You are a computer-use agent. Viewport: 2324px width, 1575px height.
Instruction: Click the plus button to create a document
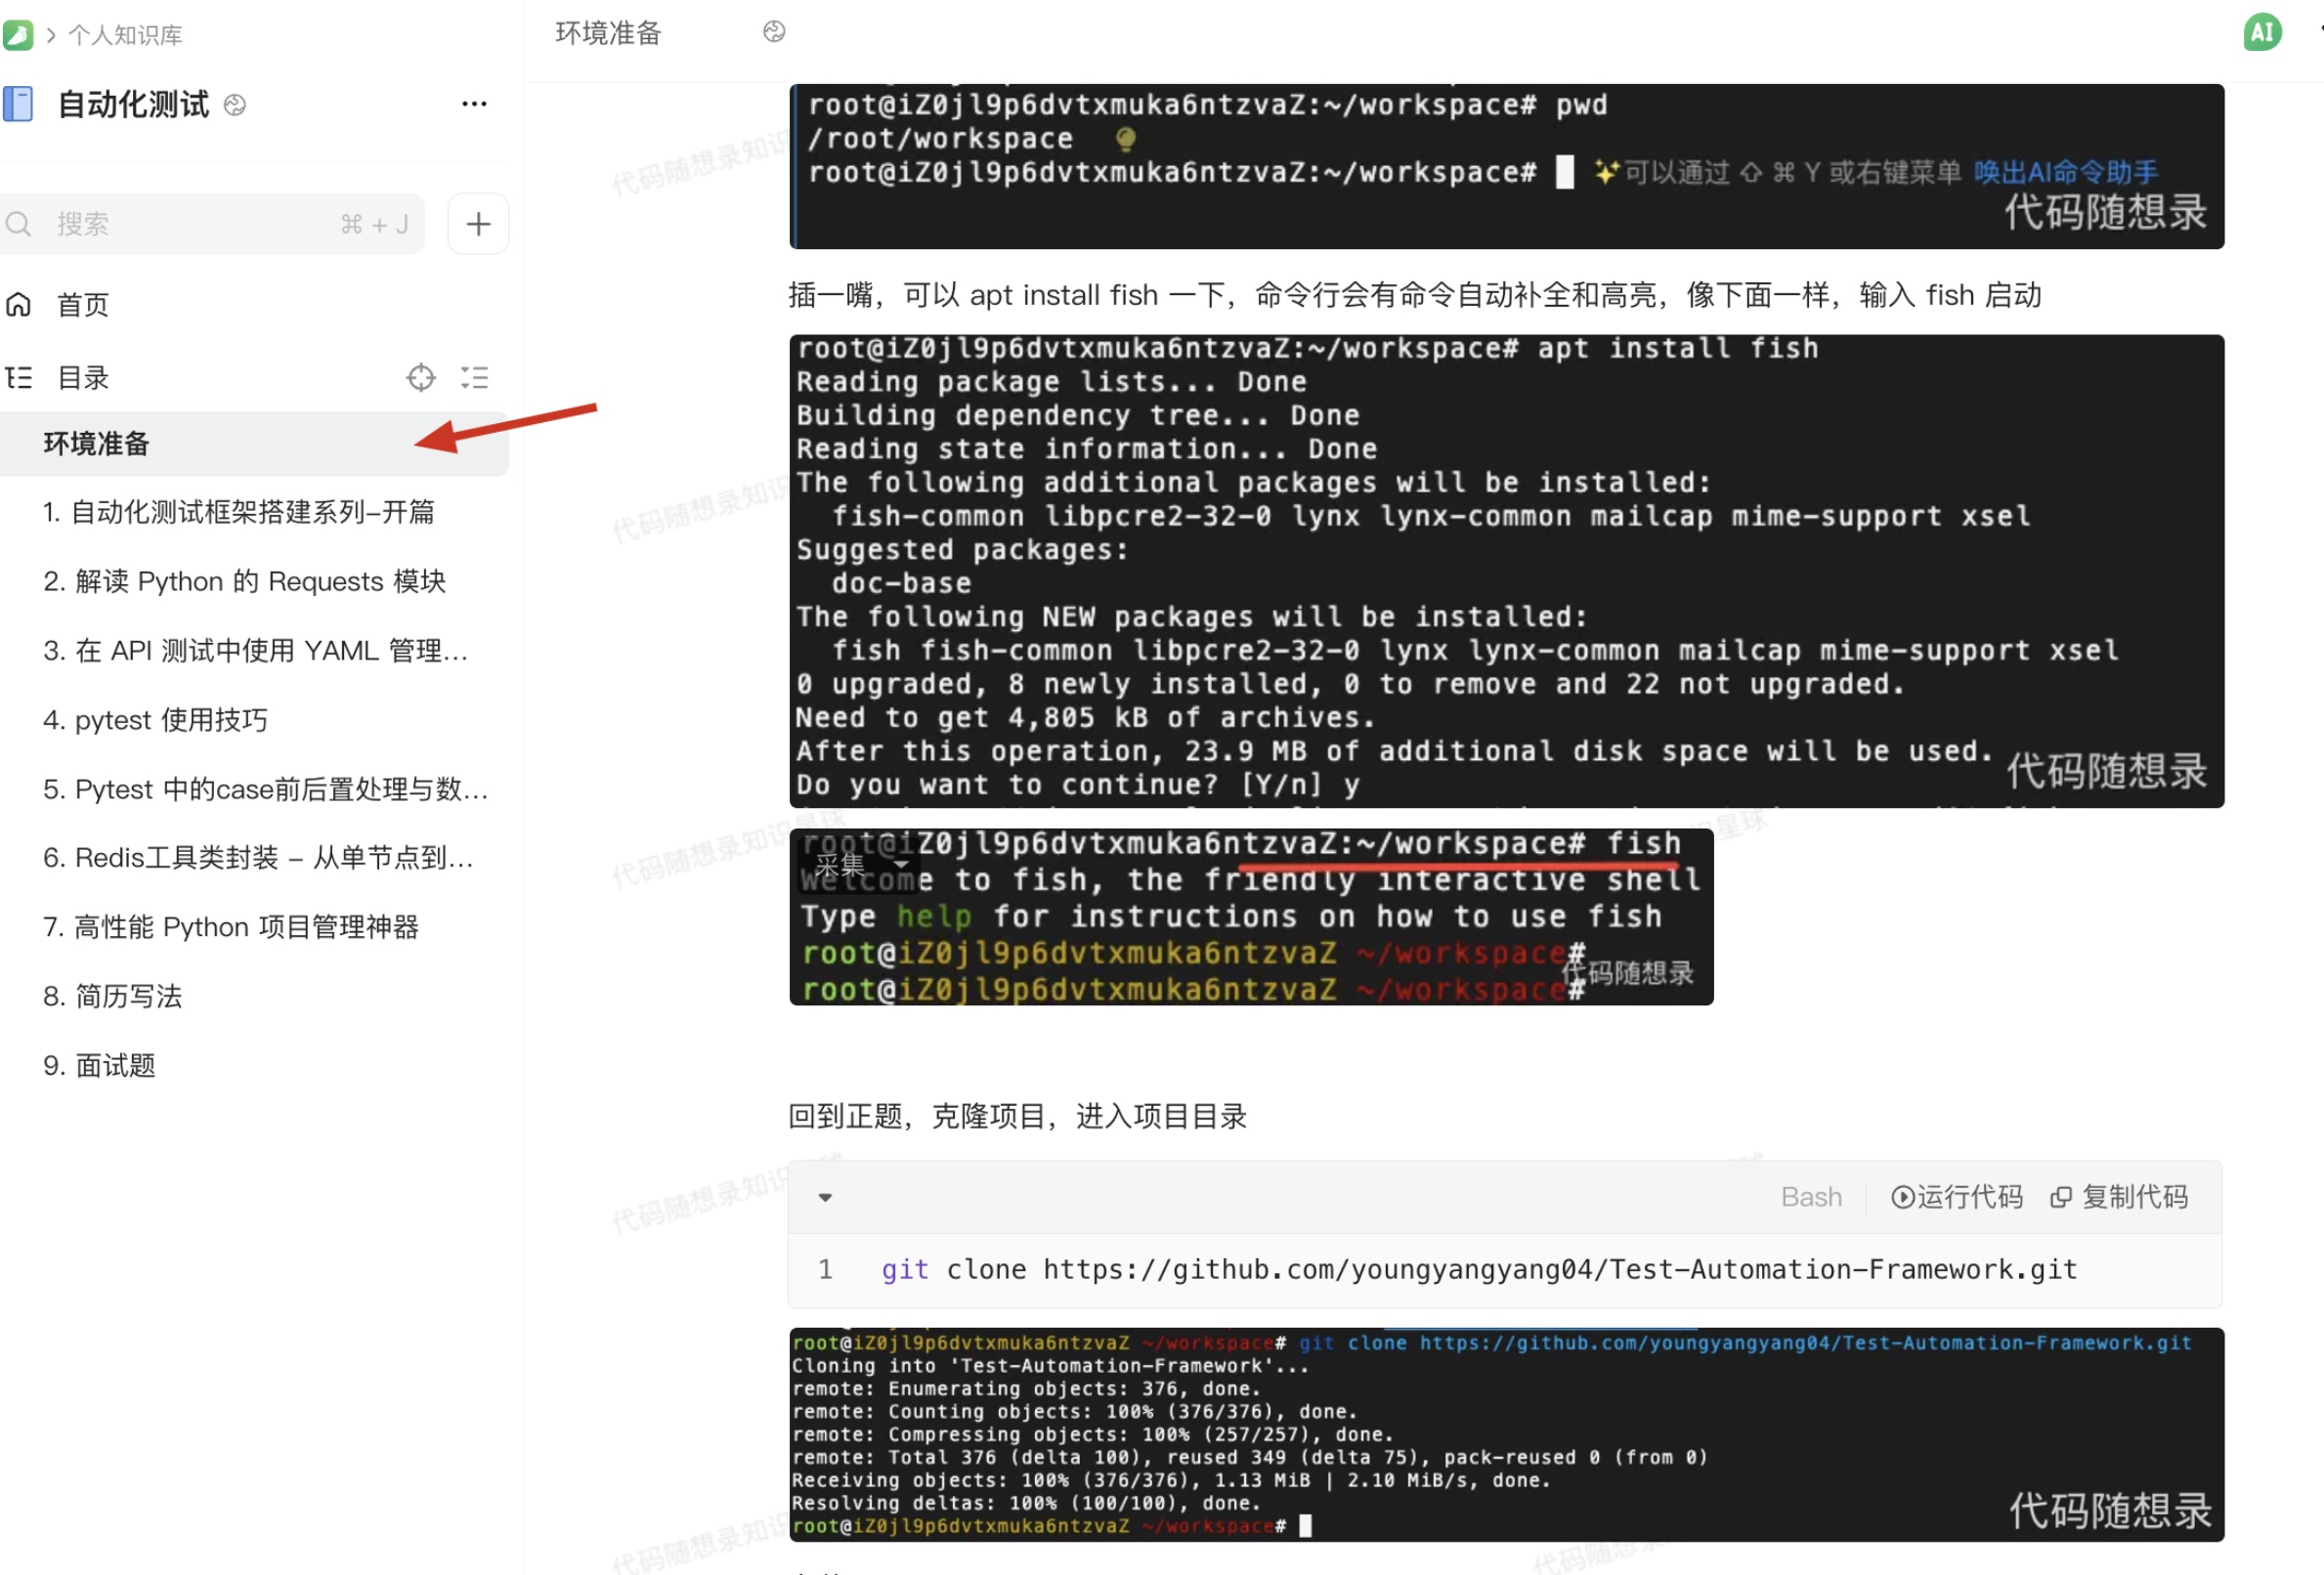(x=478, y=224)
